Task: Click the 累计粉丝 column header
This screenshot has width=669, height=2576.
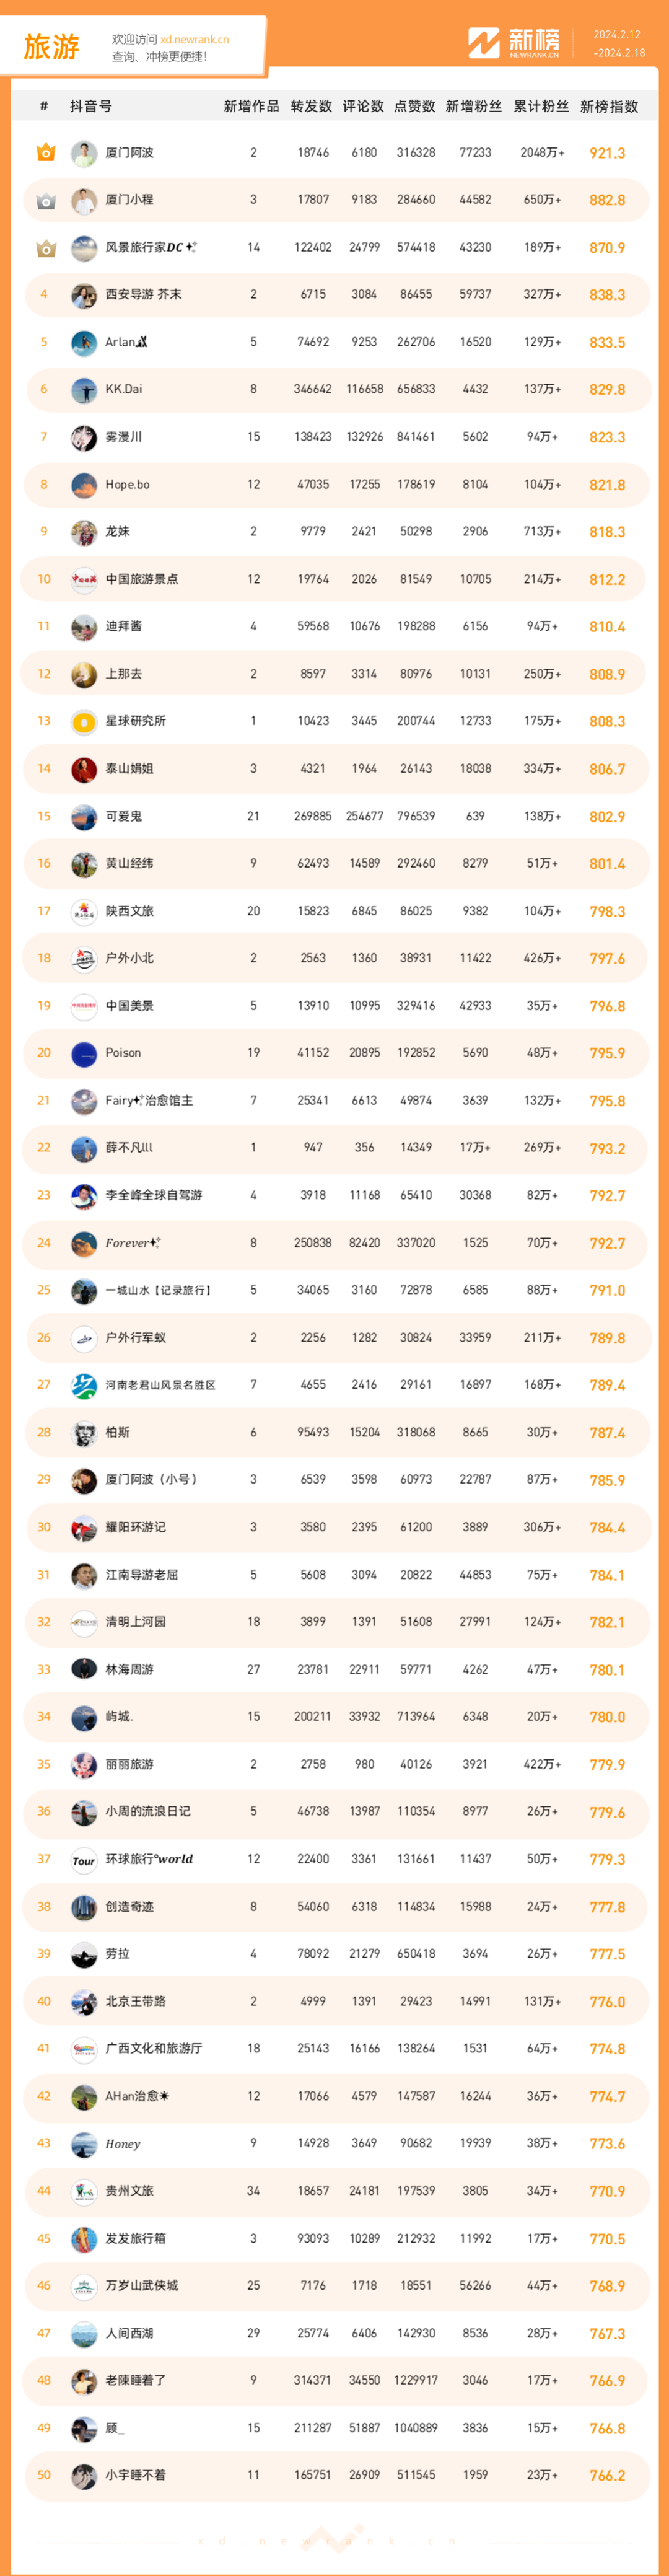Action: point(541,106)
